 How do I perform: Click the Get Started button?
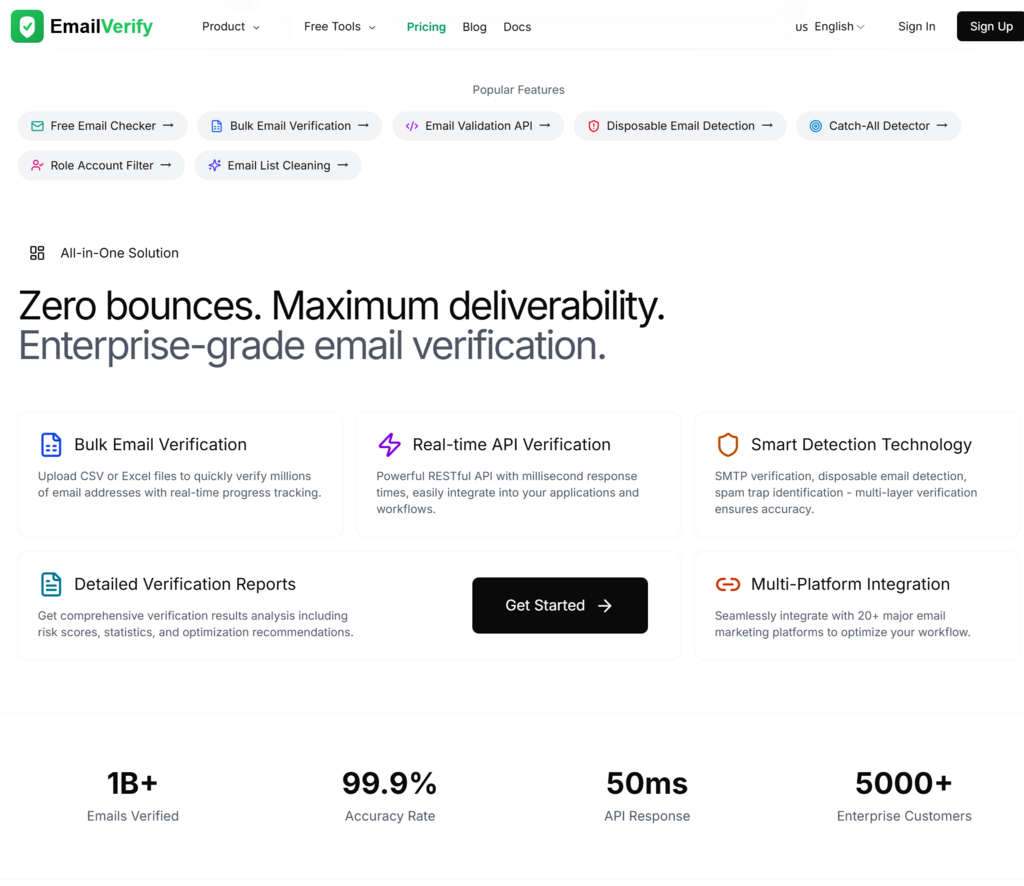click(559, 605)
